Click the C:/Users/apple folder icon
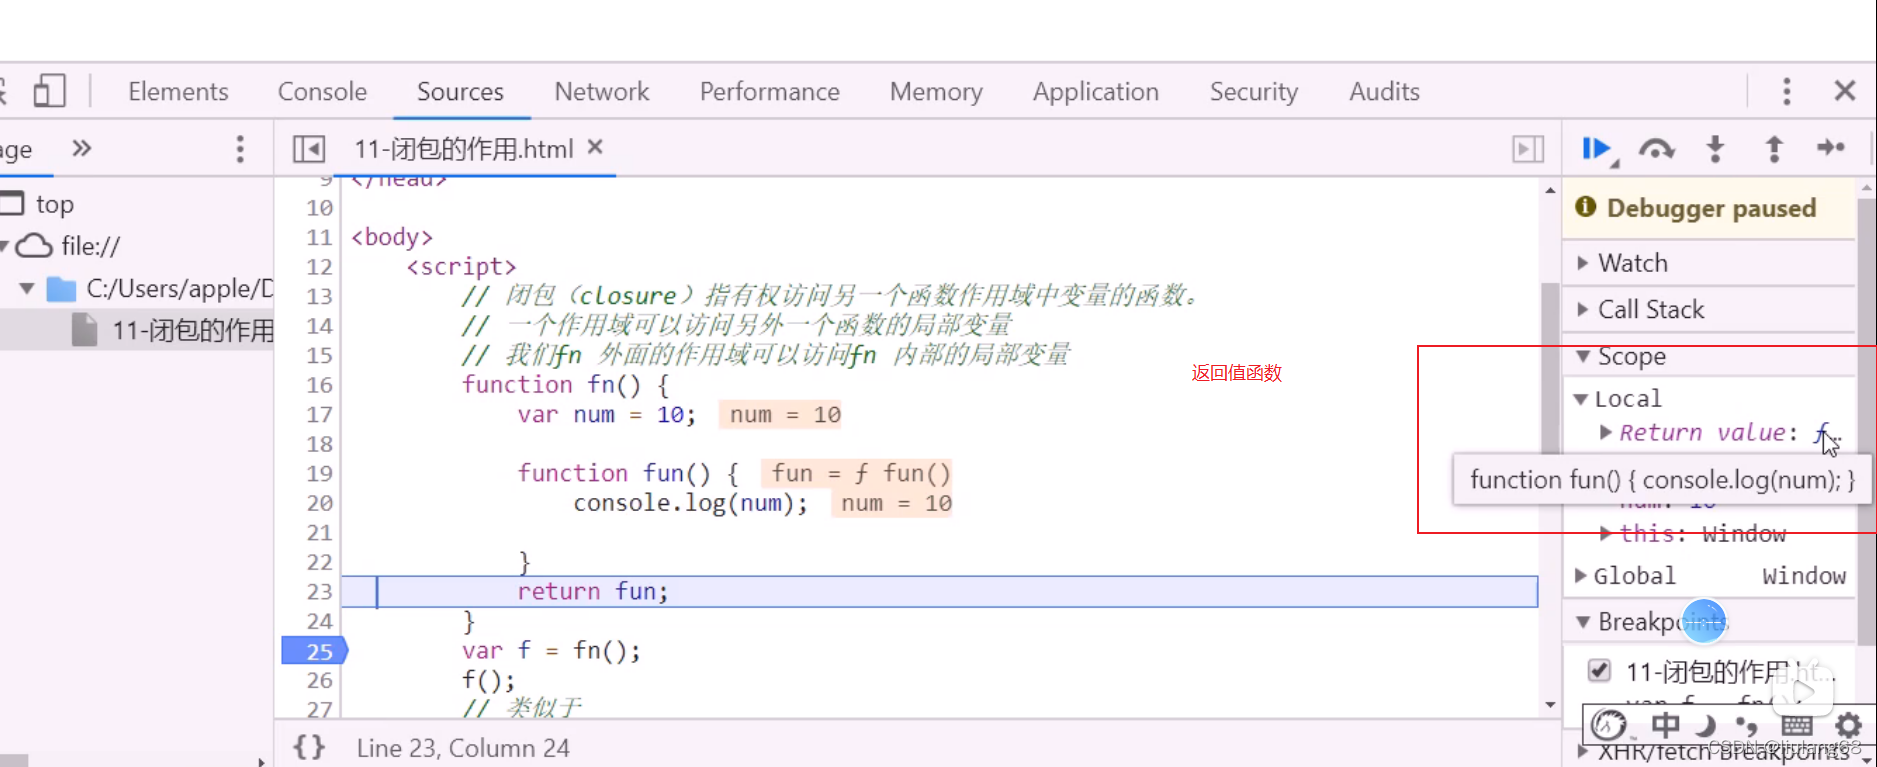1877x767 pixels. click(x=62, y=289)
